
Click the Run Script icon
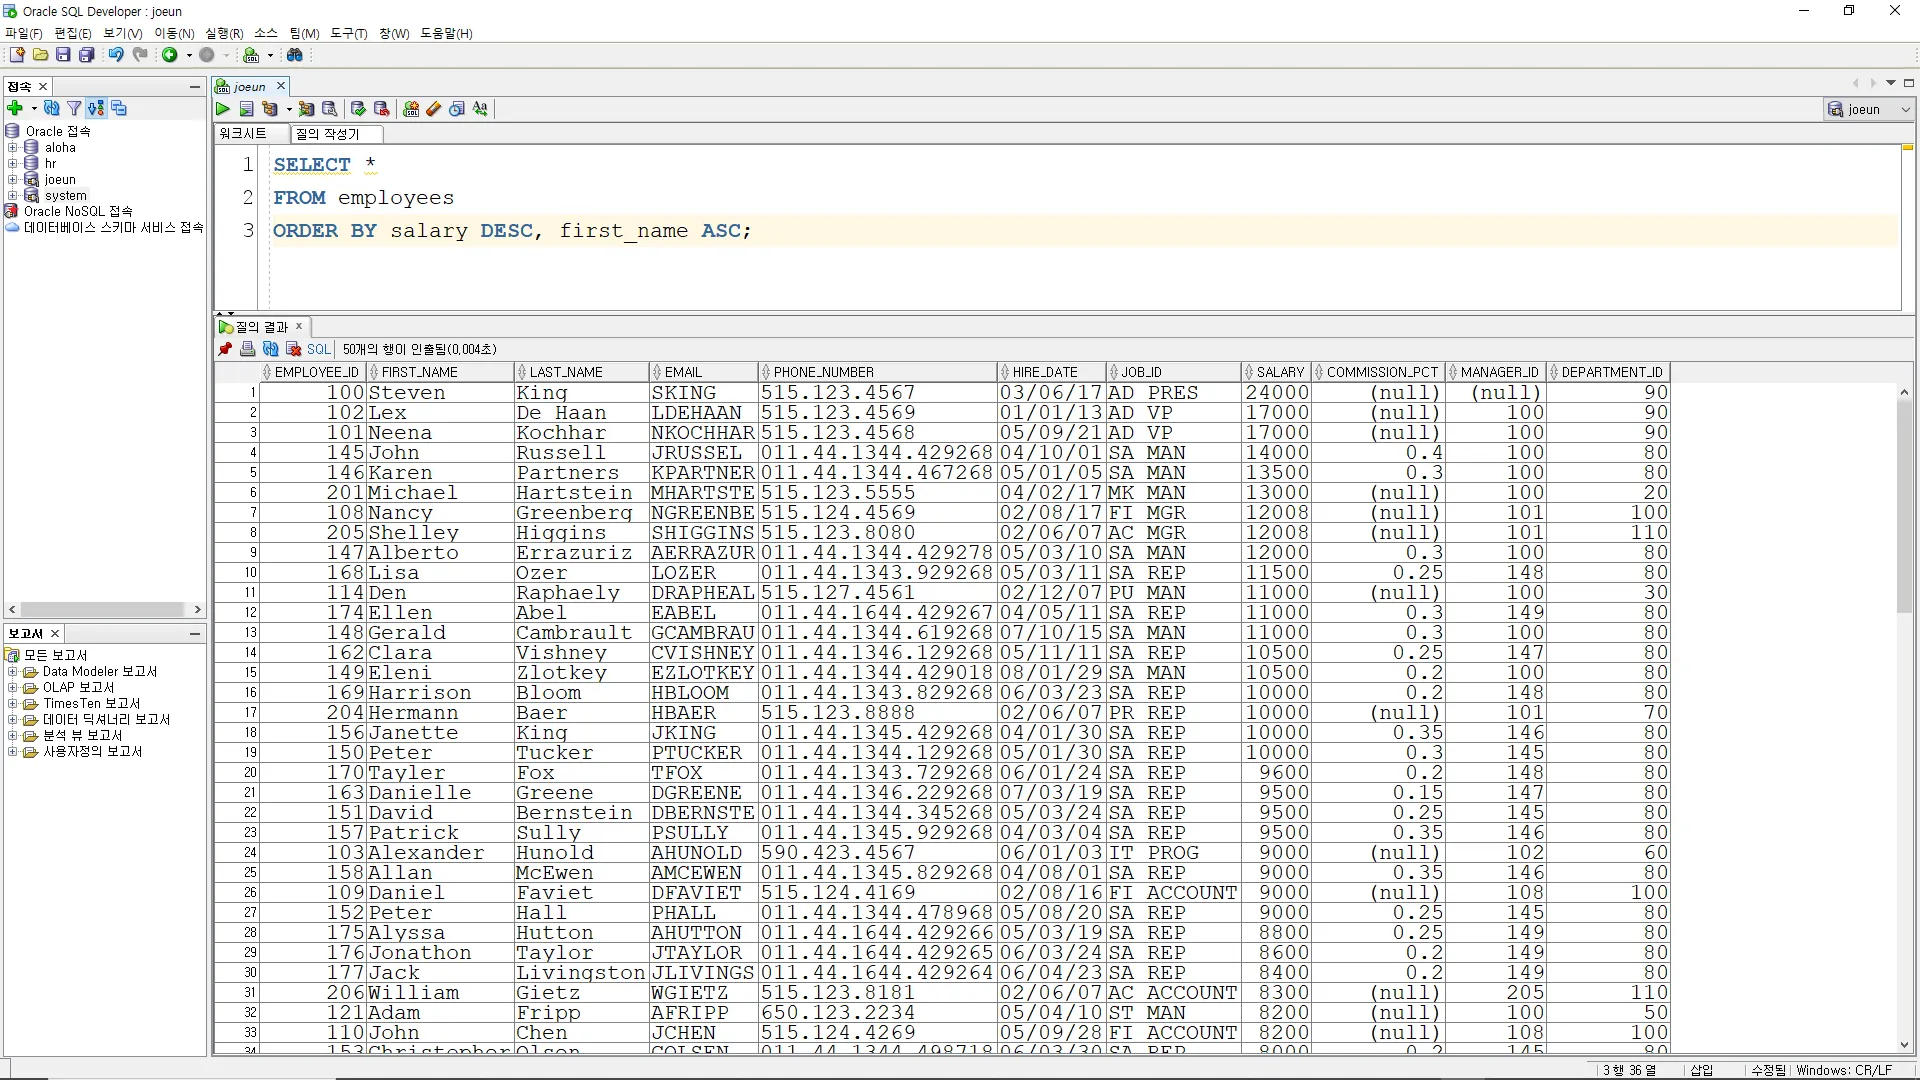pos(246,109)
